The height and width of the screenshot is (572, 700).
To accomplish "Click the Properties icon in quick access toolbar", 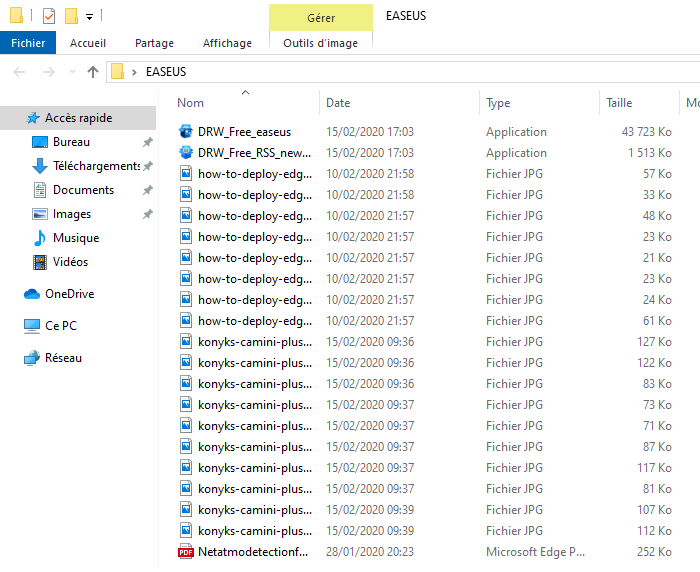I will pos(49,16).
